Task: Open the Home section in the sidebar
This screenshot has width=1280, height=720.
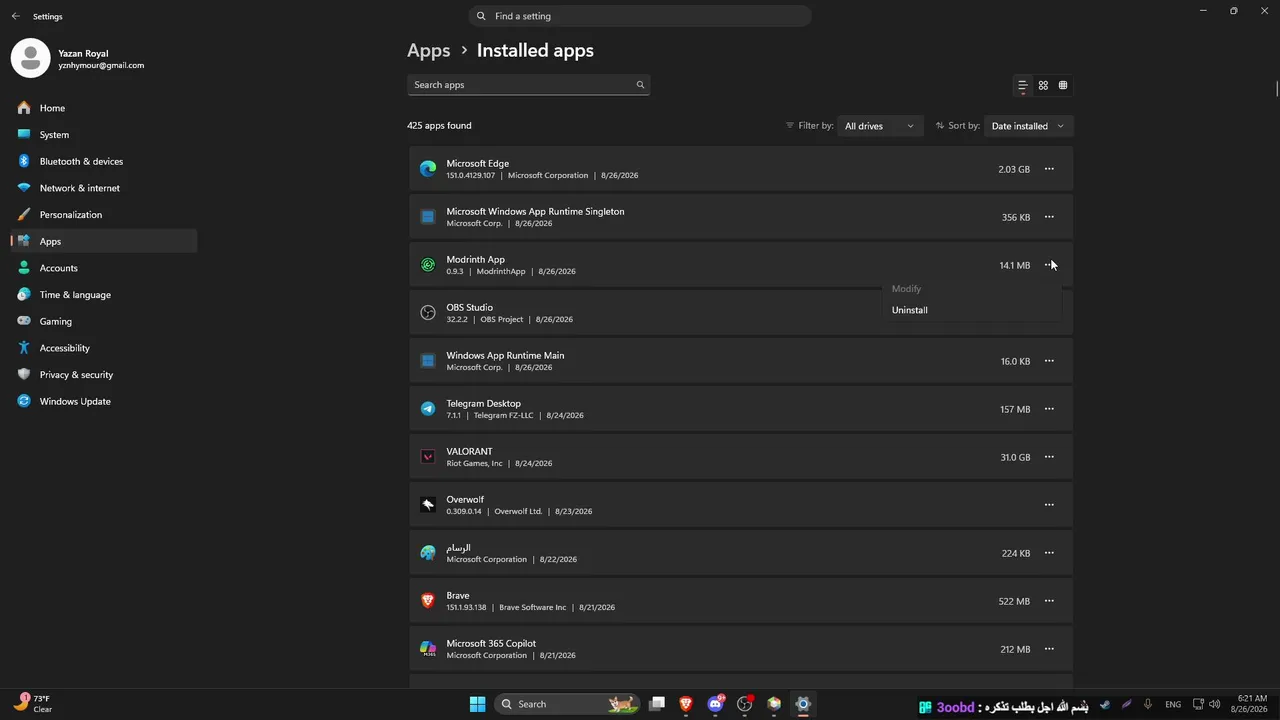Action: [x=104, y=108]
